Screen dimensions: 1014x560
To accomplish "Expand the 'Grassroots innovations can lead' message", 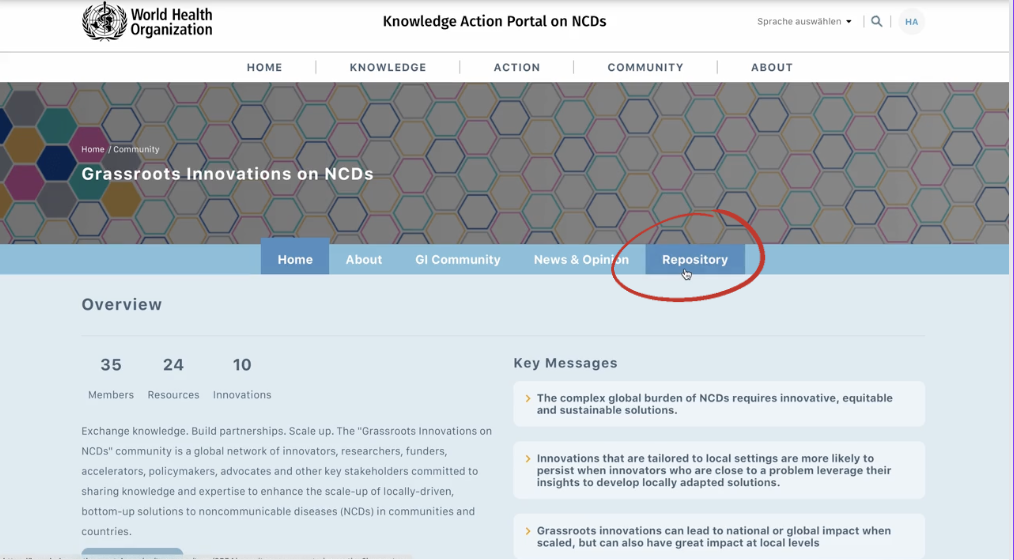I will tap(718, 536).
